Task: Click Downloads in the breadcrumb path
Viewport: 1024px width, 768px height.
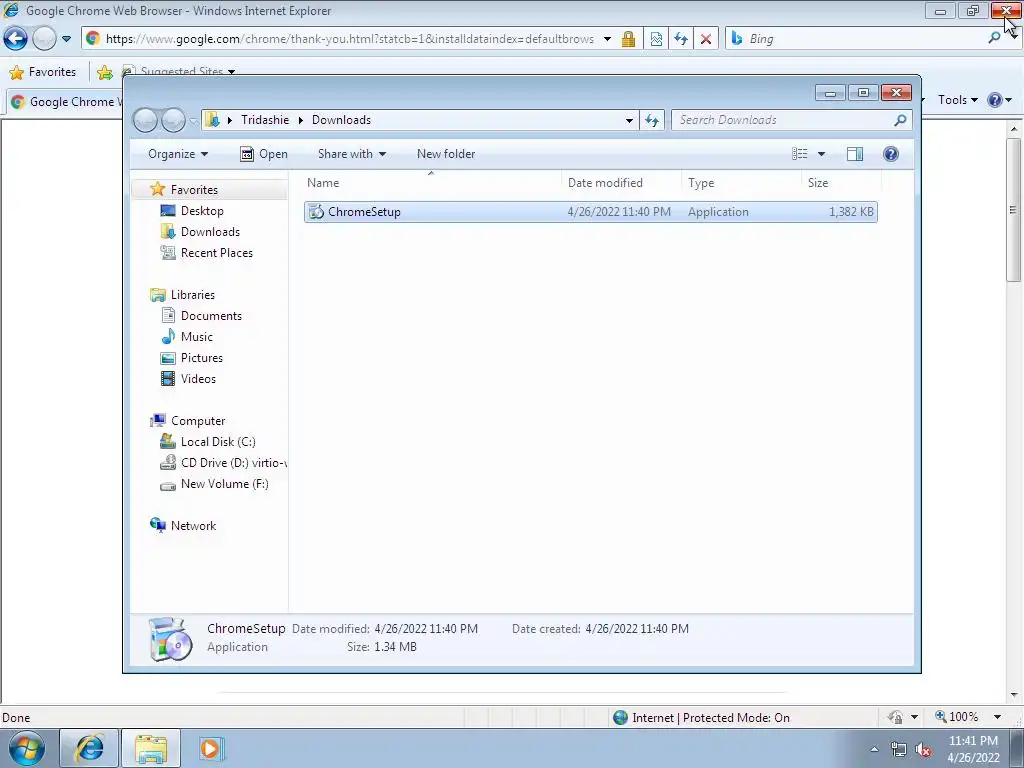Action: (342, 120)
